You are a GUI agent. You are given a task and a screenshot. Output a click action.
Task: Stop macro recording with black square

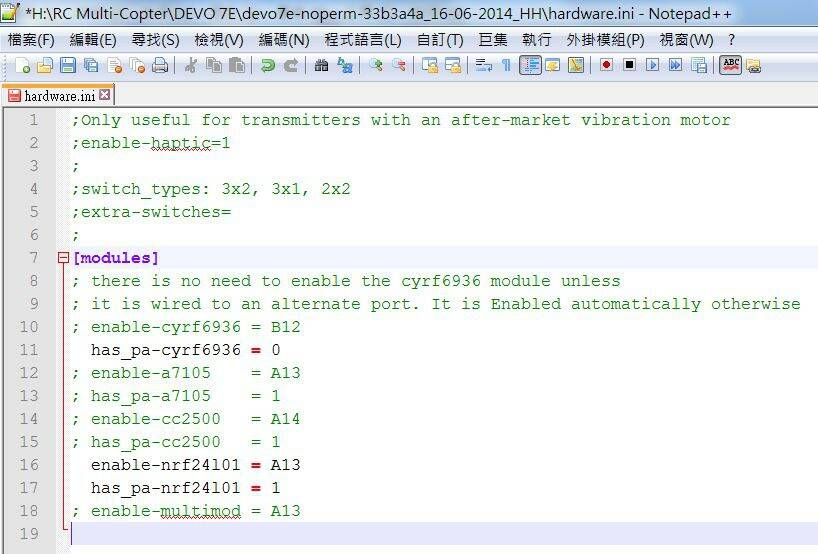630,65
